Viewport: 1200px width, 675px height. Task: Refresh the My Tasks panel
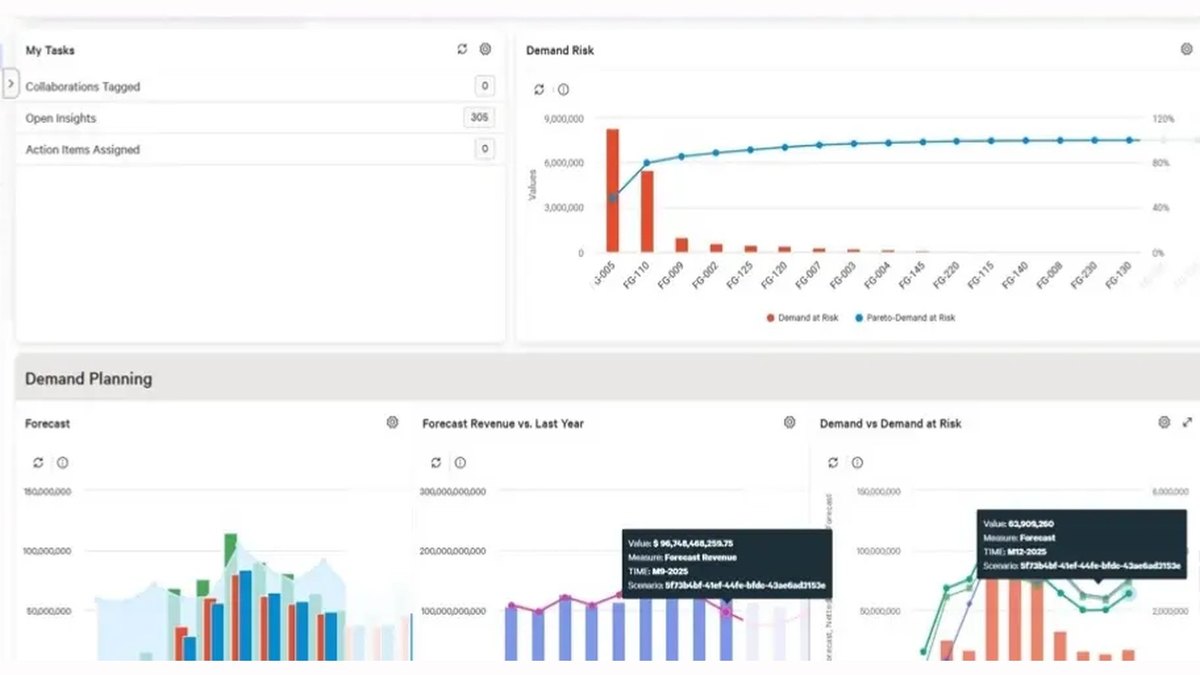(462, 49)
